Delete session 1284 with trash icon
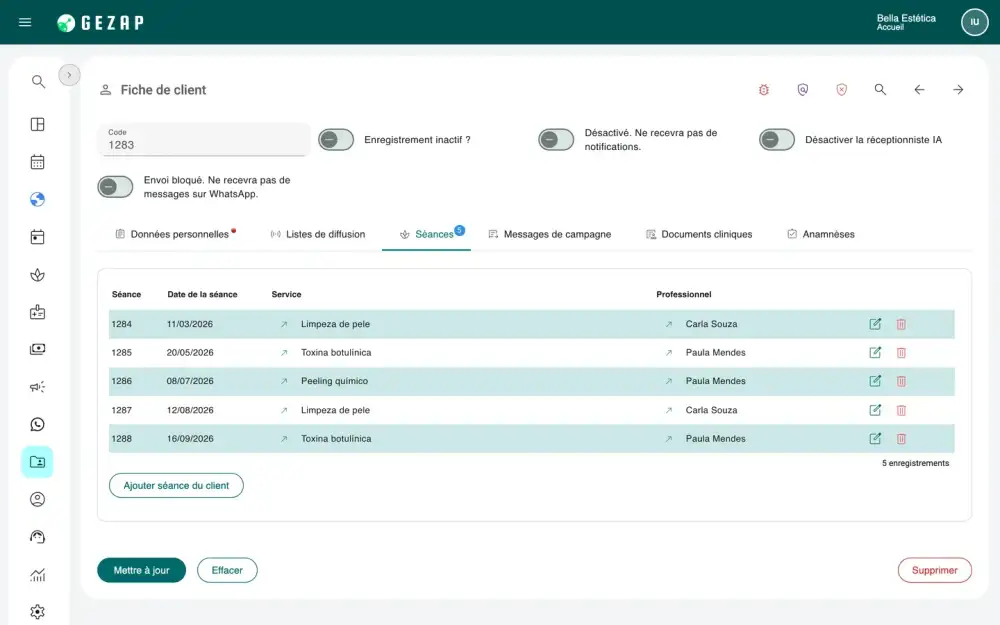This screenshot has width=1000, height=625. click(901, 324)
